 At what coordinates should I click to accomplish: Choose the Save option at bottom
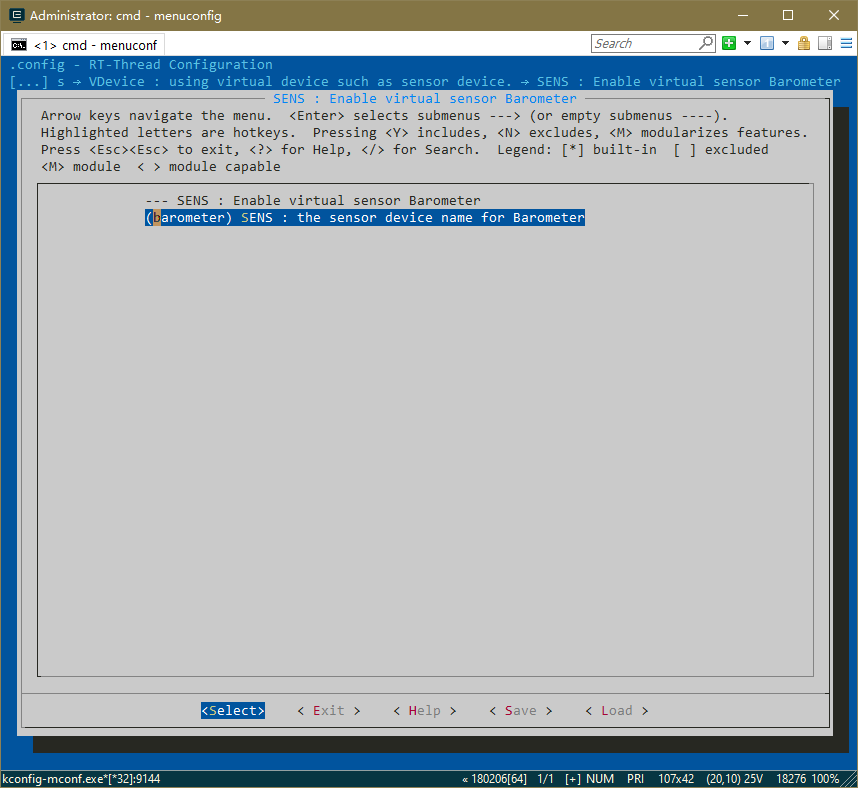point(520,710)
